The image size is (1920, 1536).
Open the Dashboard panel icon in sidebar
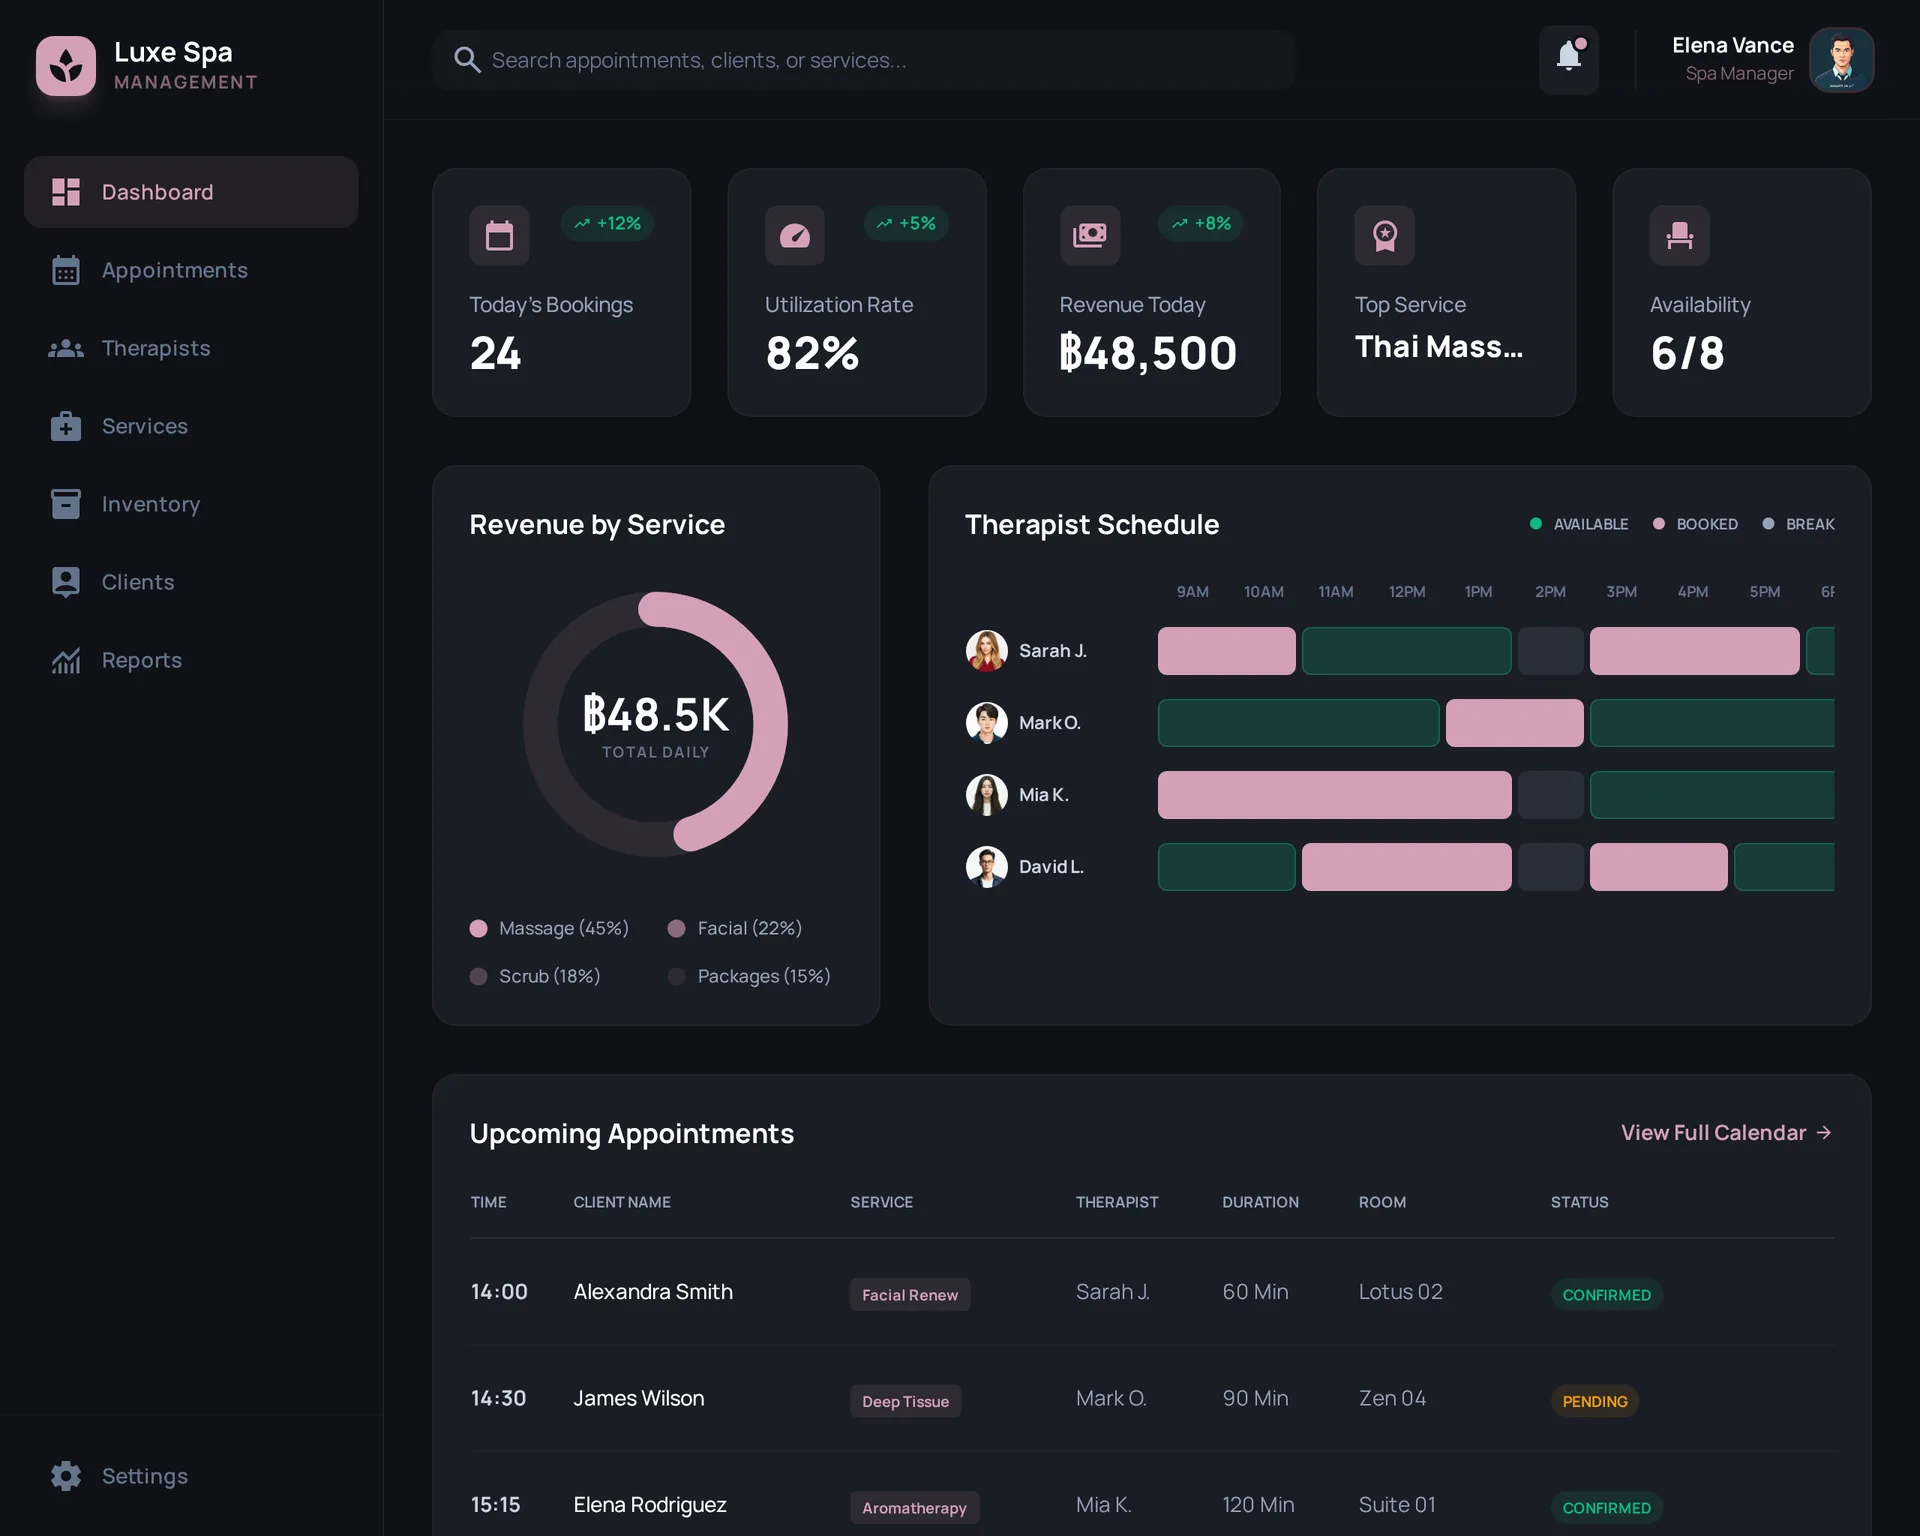66,191
